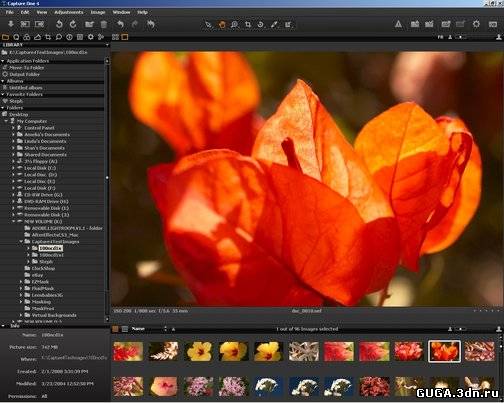The image size is (504, 403).
Task: Adjust the thumbnail size slider above the browser
Action: (462, 329)
